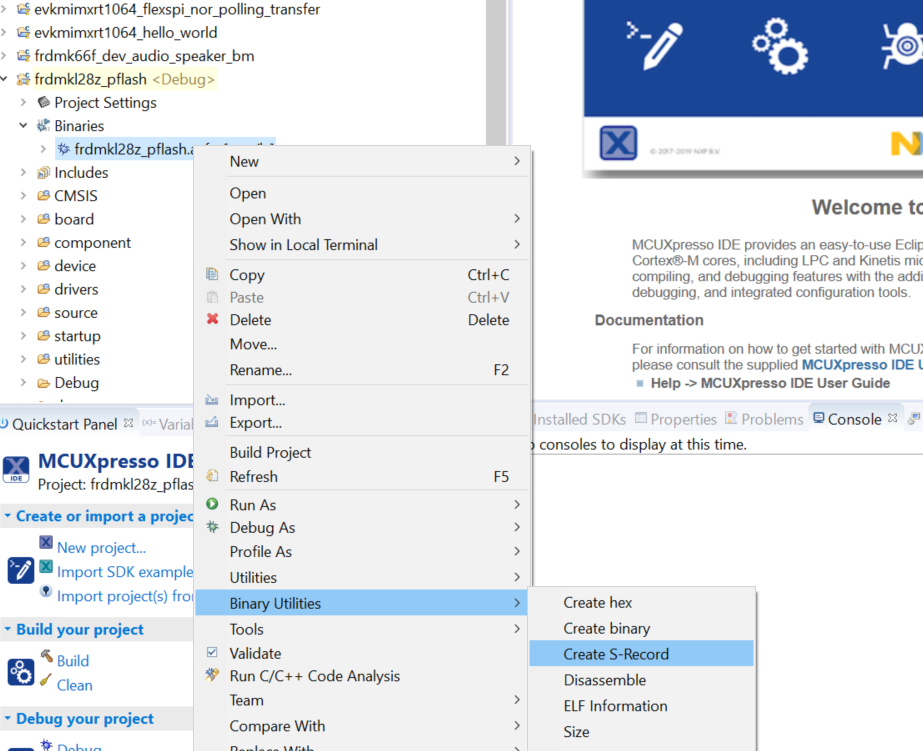Select the startup folder in tree
Image resolution: width=923 pixels, height=751 pixels.
coord(77,336)
